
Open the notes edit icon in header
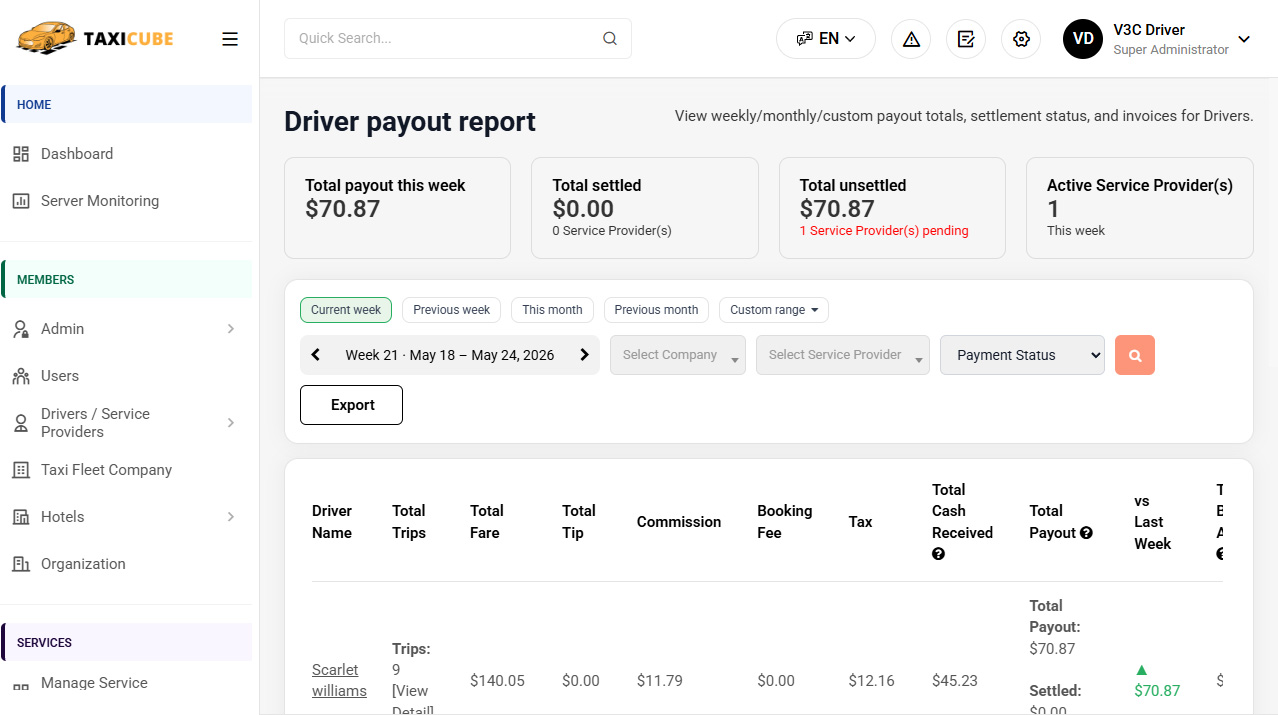click(966, 39)
